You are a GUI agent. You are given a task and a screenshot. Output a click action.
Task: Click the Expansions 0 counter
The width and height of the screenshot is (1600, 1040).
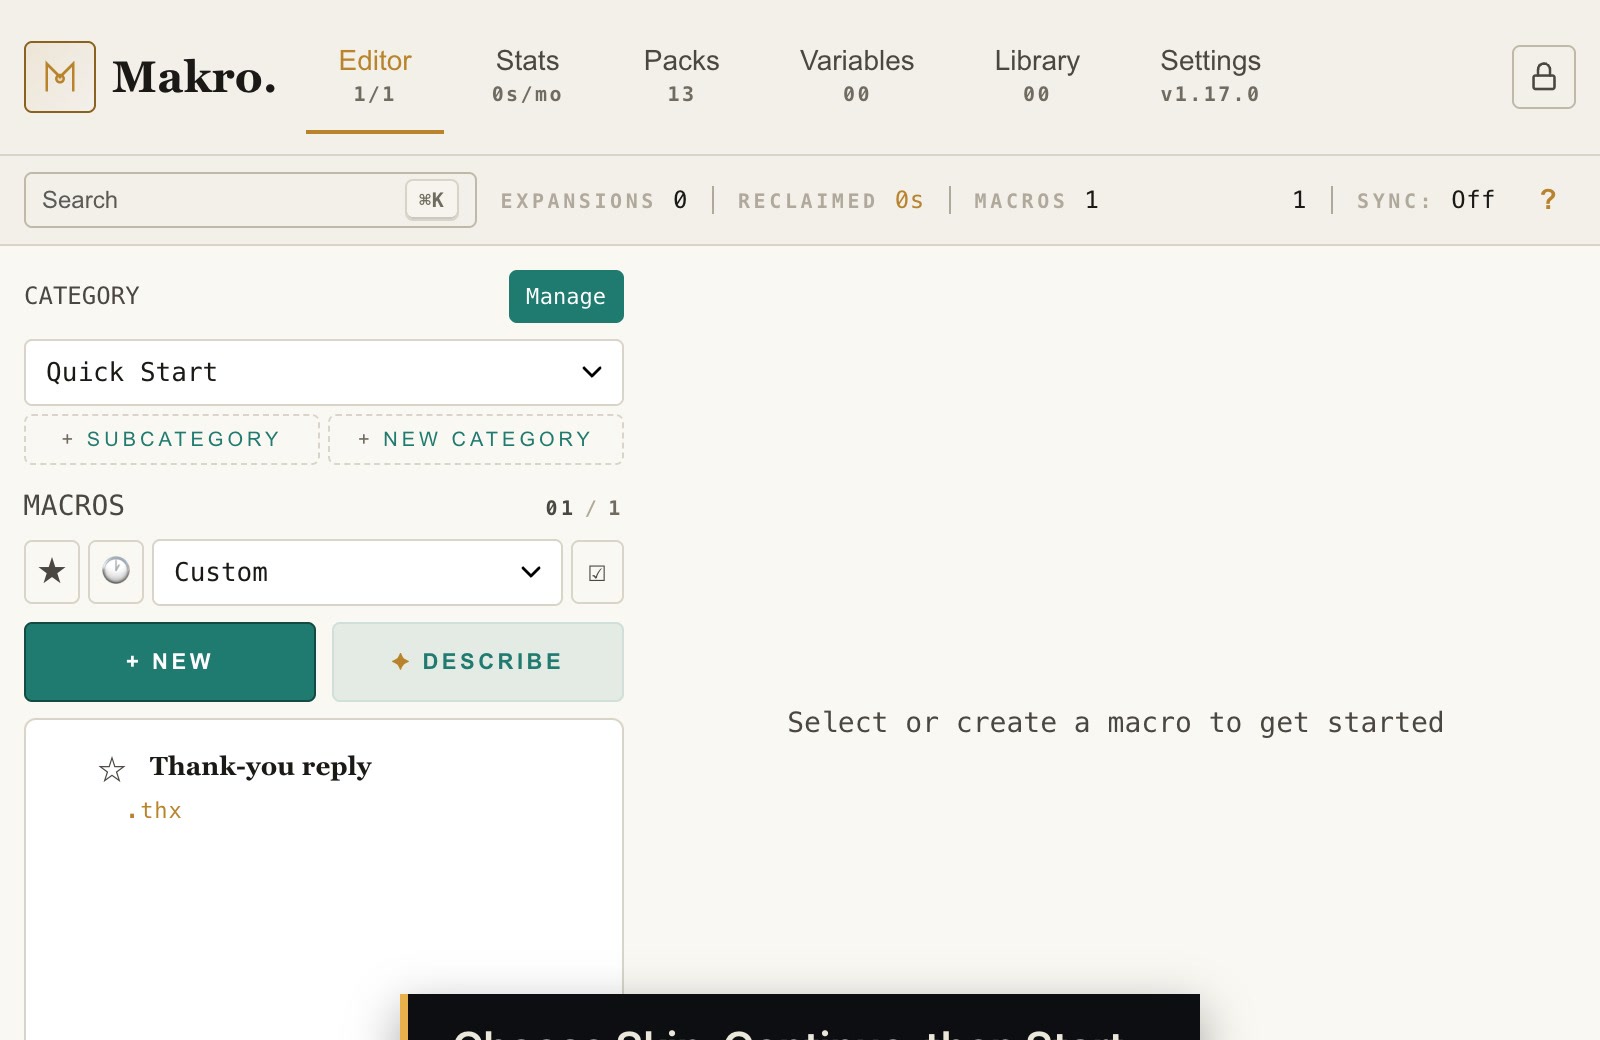[594, 200]
